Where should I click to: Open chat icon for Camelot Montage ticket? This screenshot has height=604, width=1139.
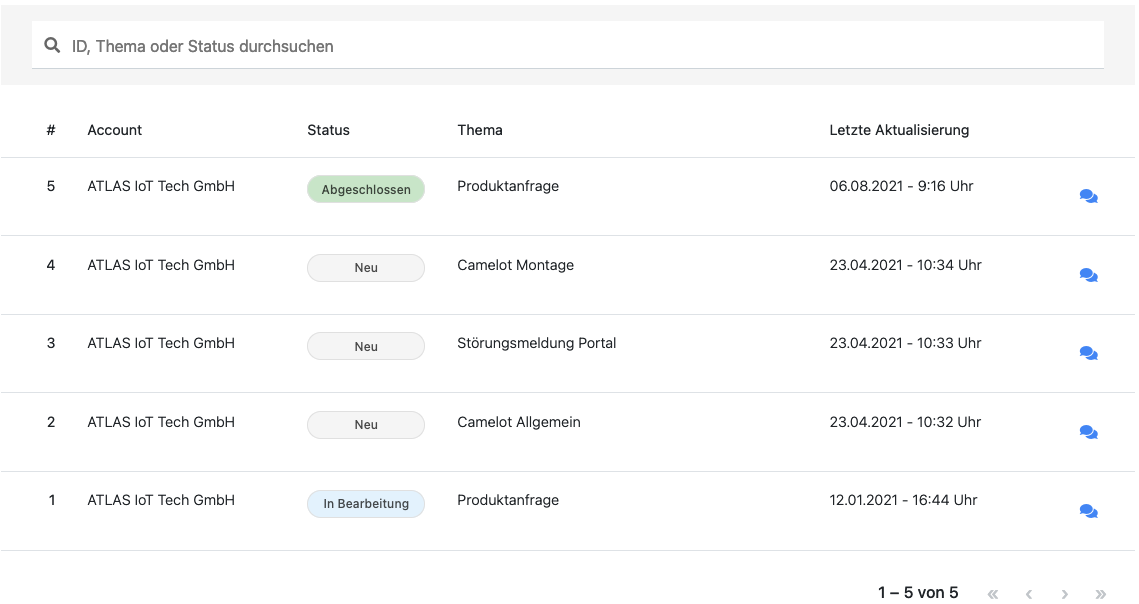coord(1088,275)
